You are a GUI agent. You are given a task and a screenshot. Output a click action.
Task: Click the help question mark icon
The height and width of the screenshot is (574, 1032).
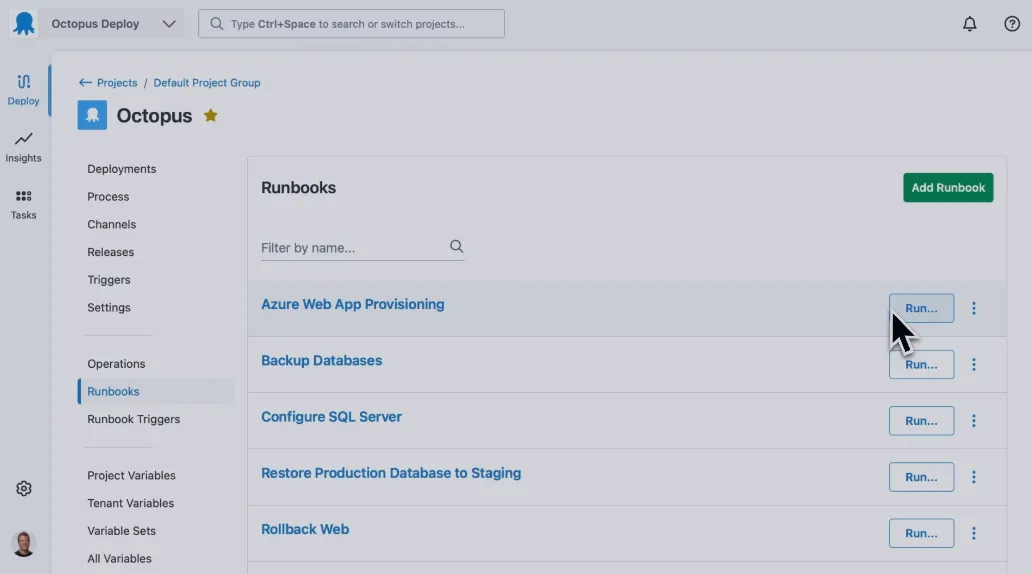coord(1012,24)
